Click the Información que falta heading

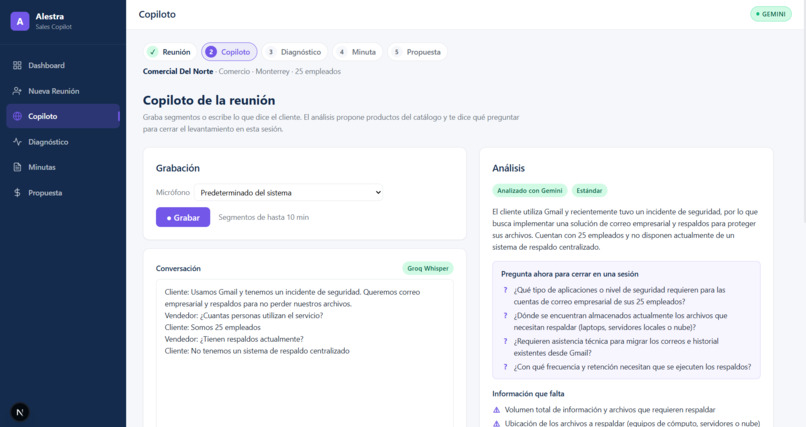(x=528, y=394)
